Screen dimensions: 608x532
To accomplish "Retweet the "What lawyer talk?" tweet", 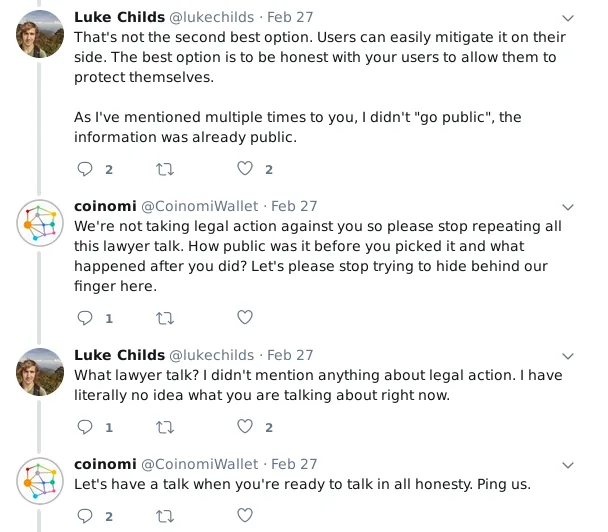I will point(165,427).
